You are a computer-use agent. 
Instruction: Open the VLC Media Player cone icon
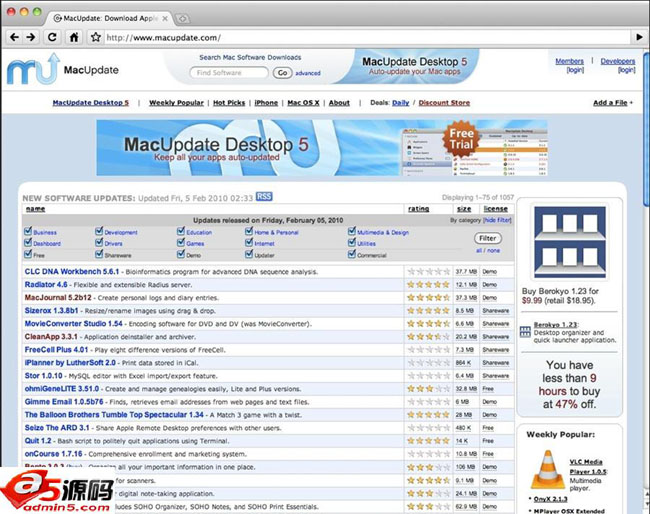tap(548, 469)
